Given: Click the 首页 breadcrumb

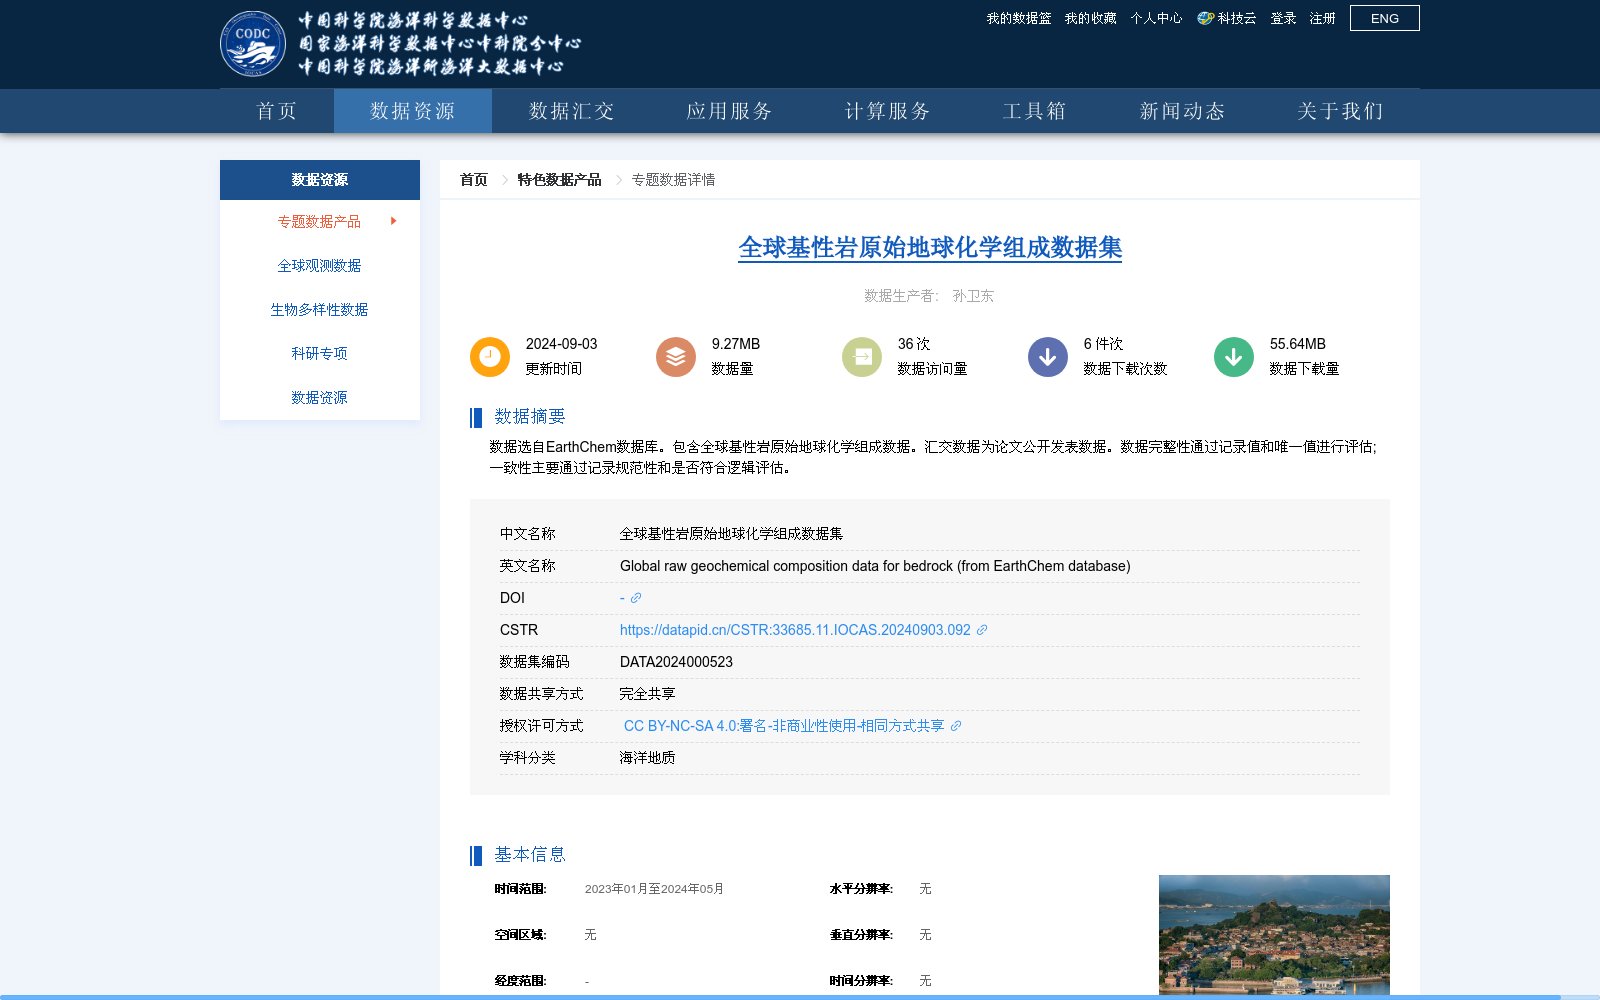Looking at the screenshot, I should pos(474,180).
